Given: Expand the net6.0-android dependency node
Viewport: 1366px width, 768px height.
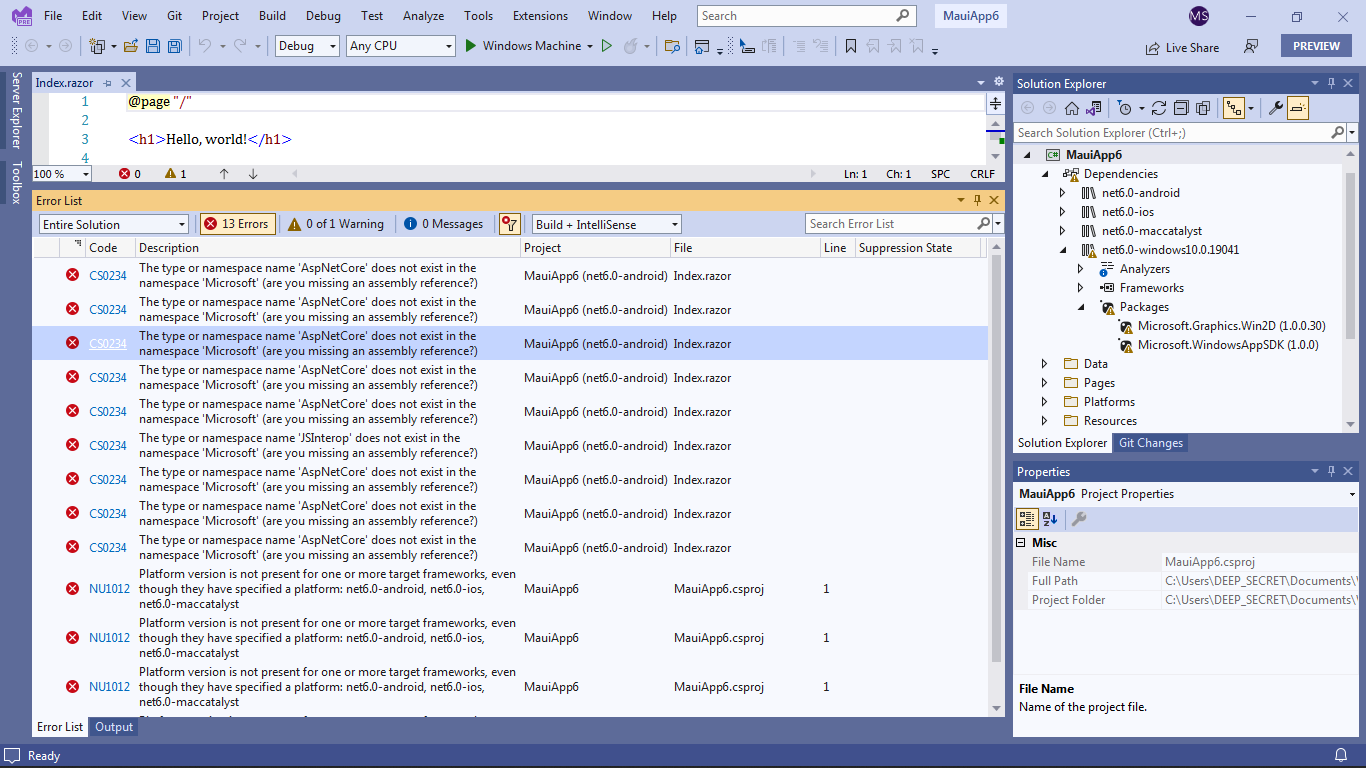Looking at the screenshot, I should [x=1063, y=193].
